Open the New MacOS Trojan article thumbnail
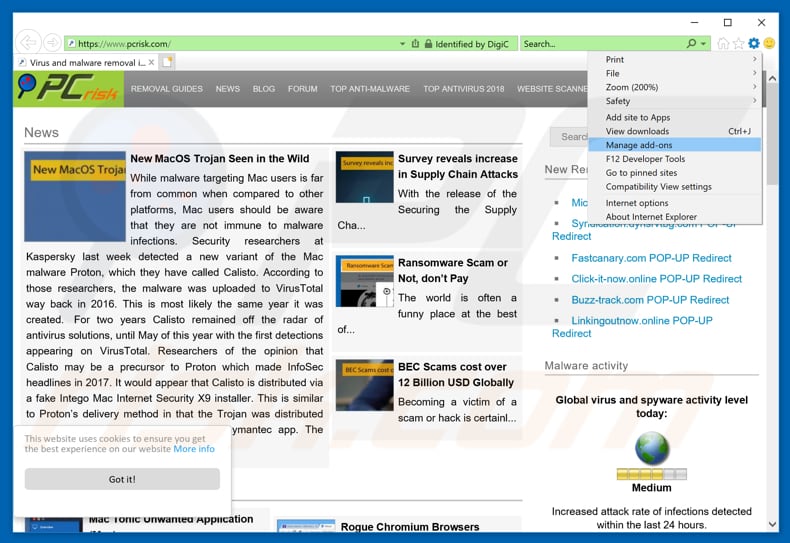 [75, 196]
